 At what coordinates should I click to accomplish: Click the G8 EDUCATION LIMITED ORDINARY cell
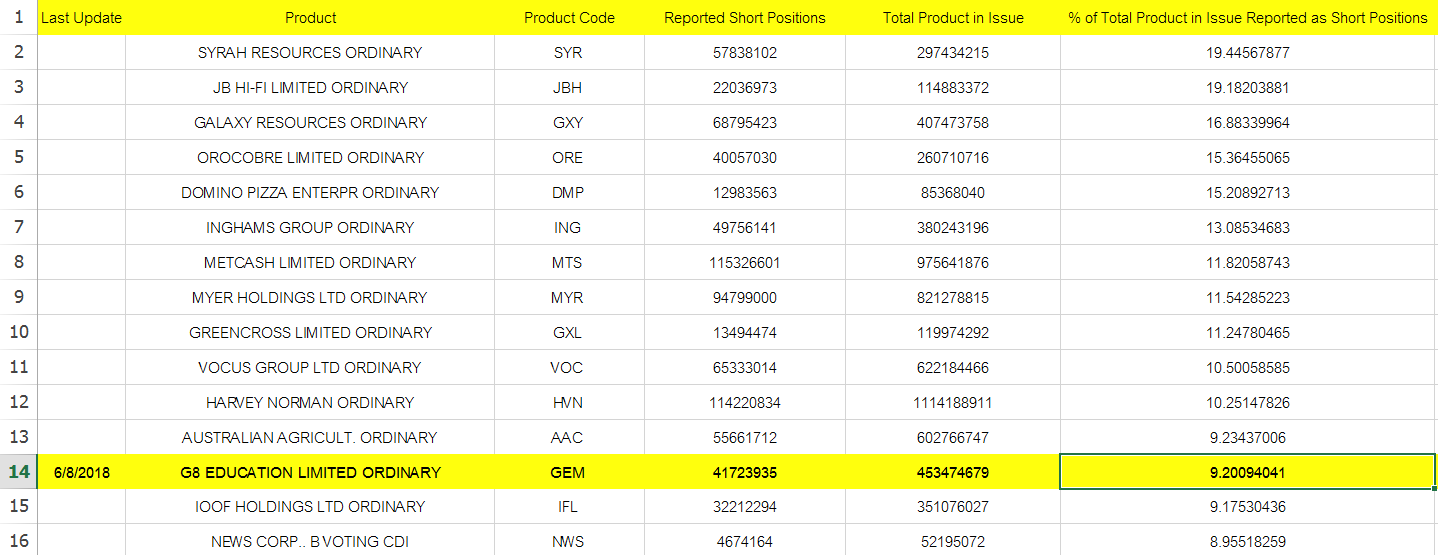[x=310, y=472]
